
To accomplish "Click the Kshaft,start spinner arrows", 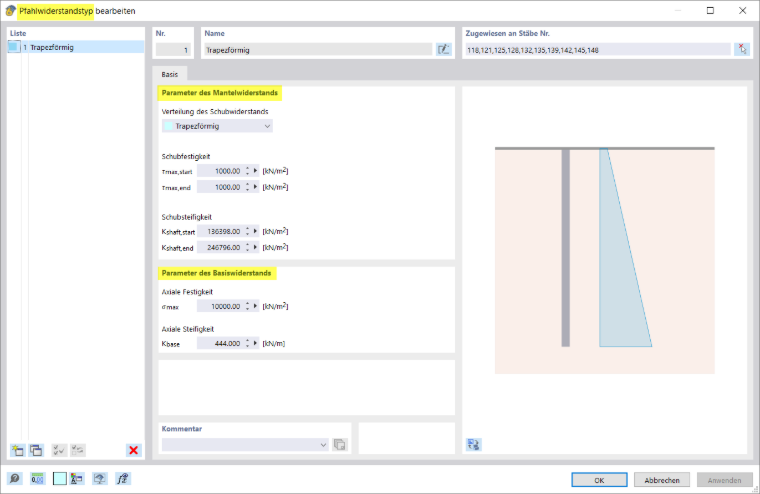I will [247, 231].
